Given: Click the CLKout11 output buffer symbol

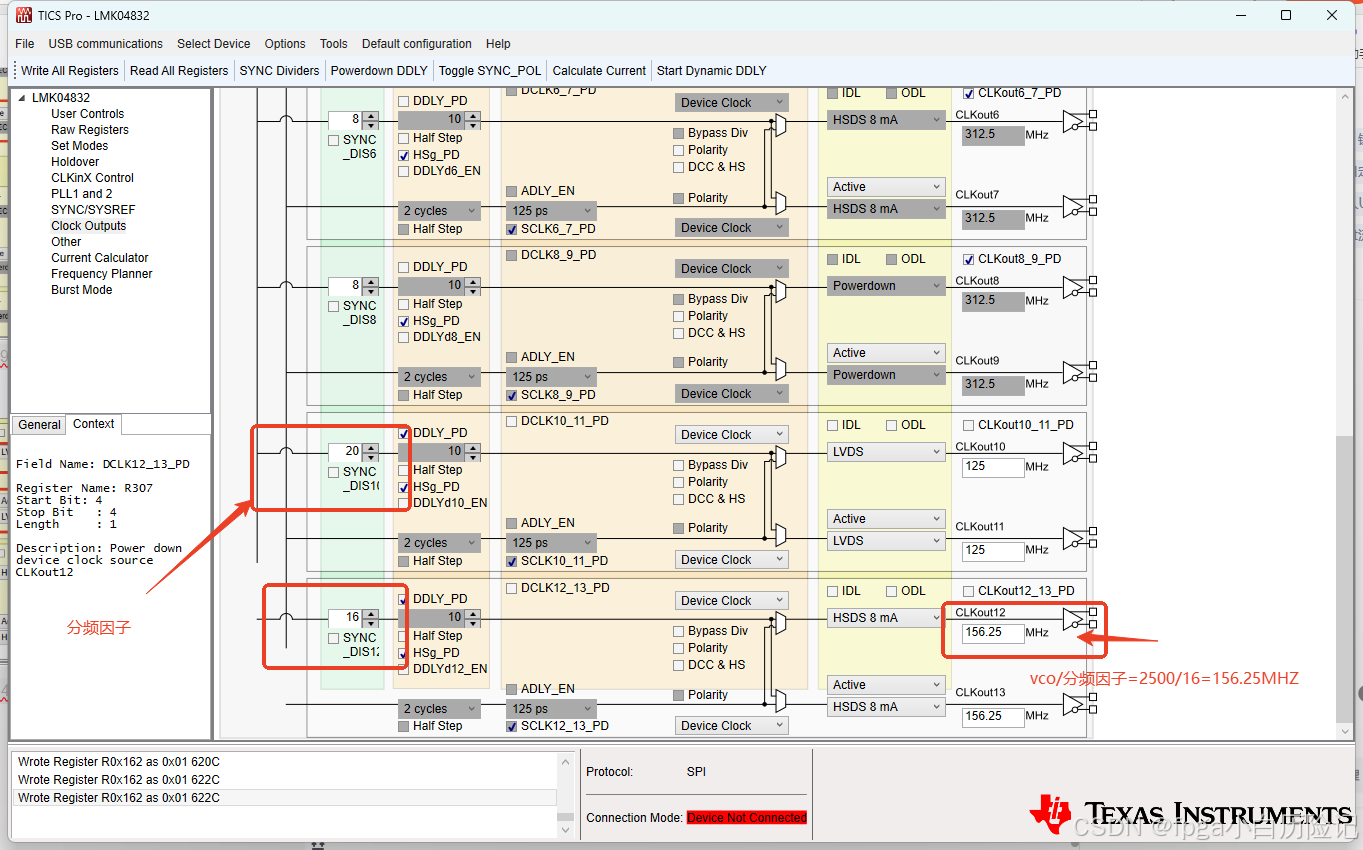Looking at the screenshot, I should pyautogui.click(x=1074, y=538).
